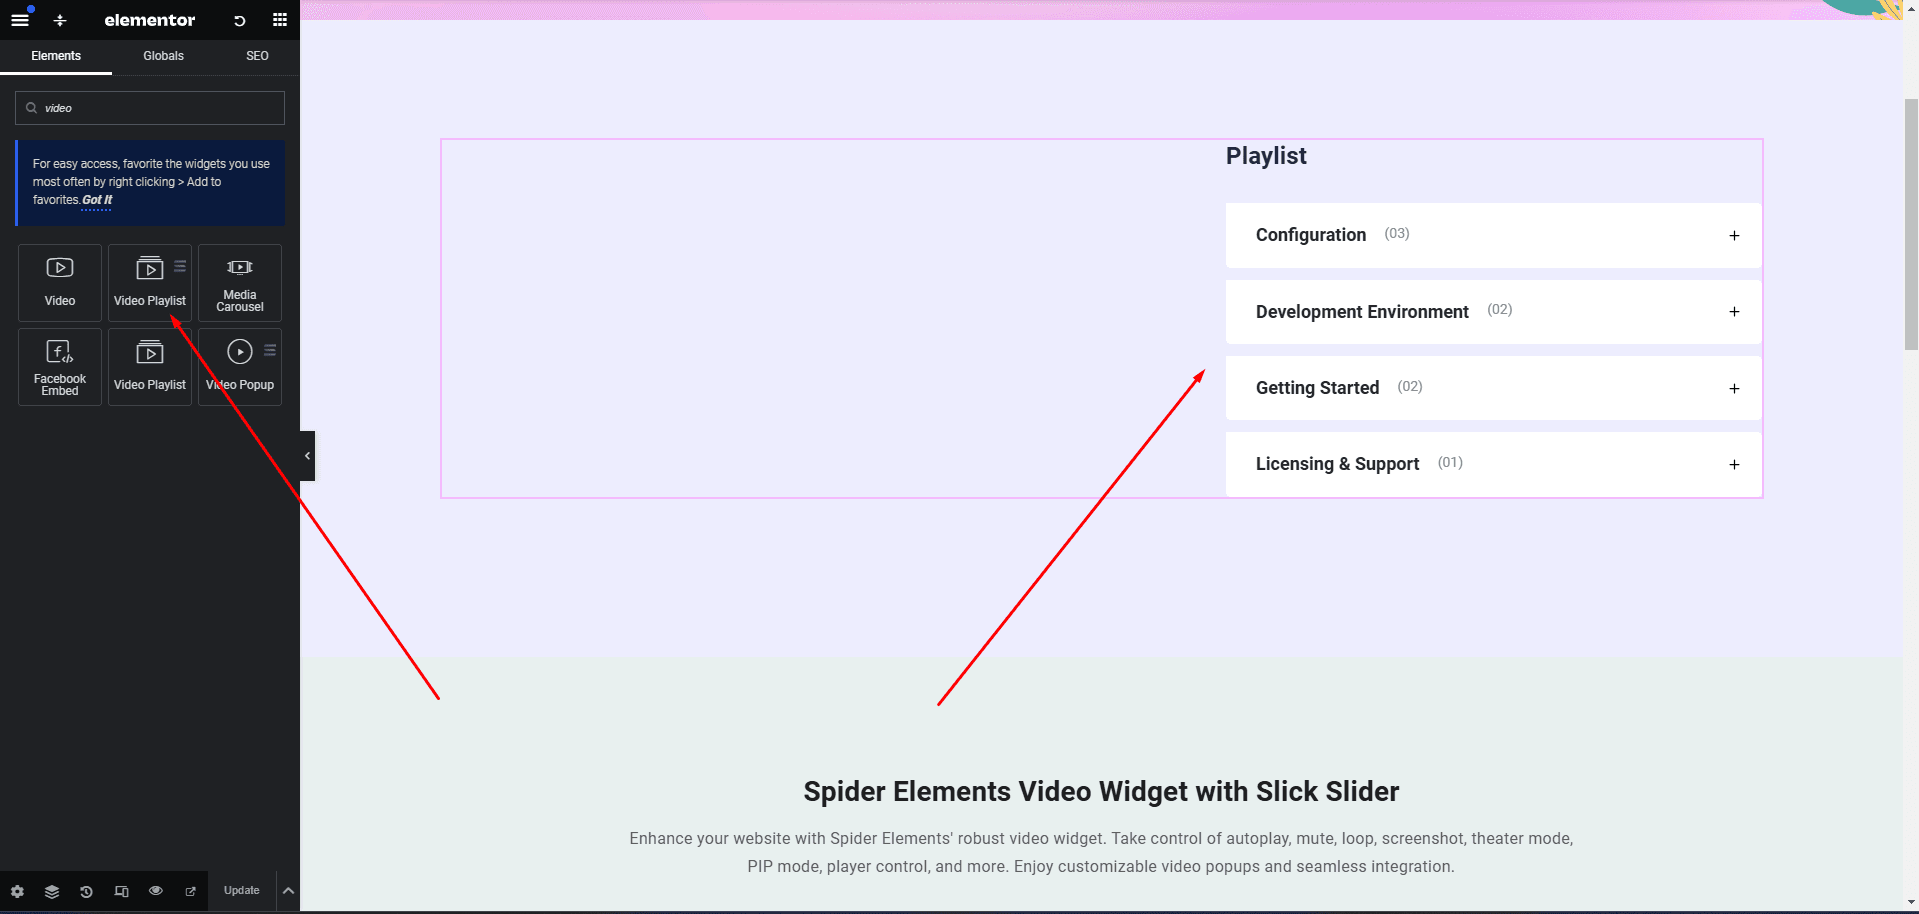1919x914 pixels.
Task: Click the circular loading icon beside elementor logo
Action: 240,20
